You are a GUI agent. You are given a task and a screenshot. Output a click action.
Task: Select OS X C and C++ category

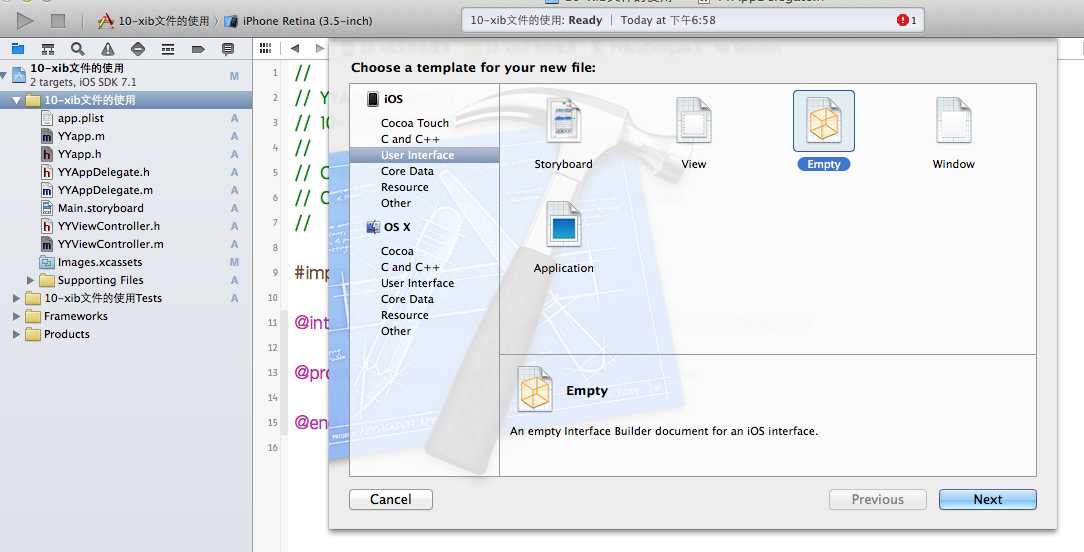click(410, 267)
